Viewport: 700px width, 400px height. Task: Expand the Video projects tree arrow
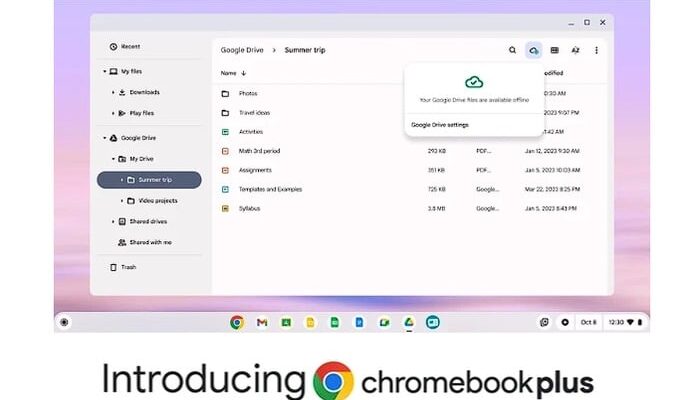[121, 201]
